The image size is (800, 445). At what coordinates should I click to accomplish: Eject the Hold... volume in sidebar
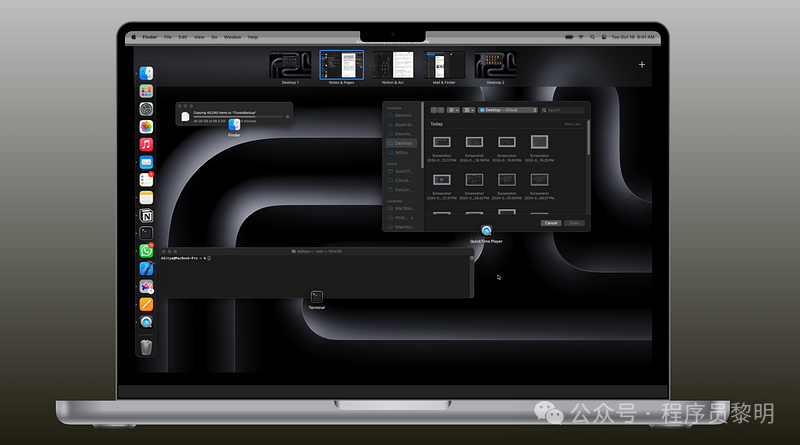click(x=412, y=218)
